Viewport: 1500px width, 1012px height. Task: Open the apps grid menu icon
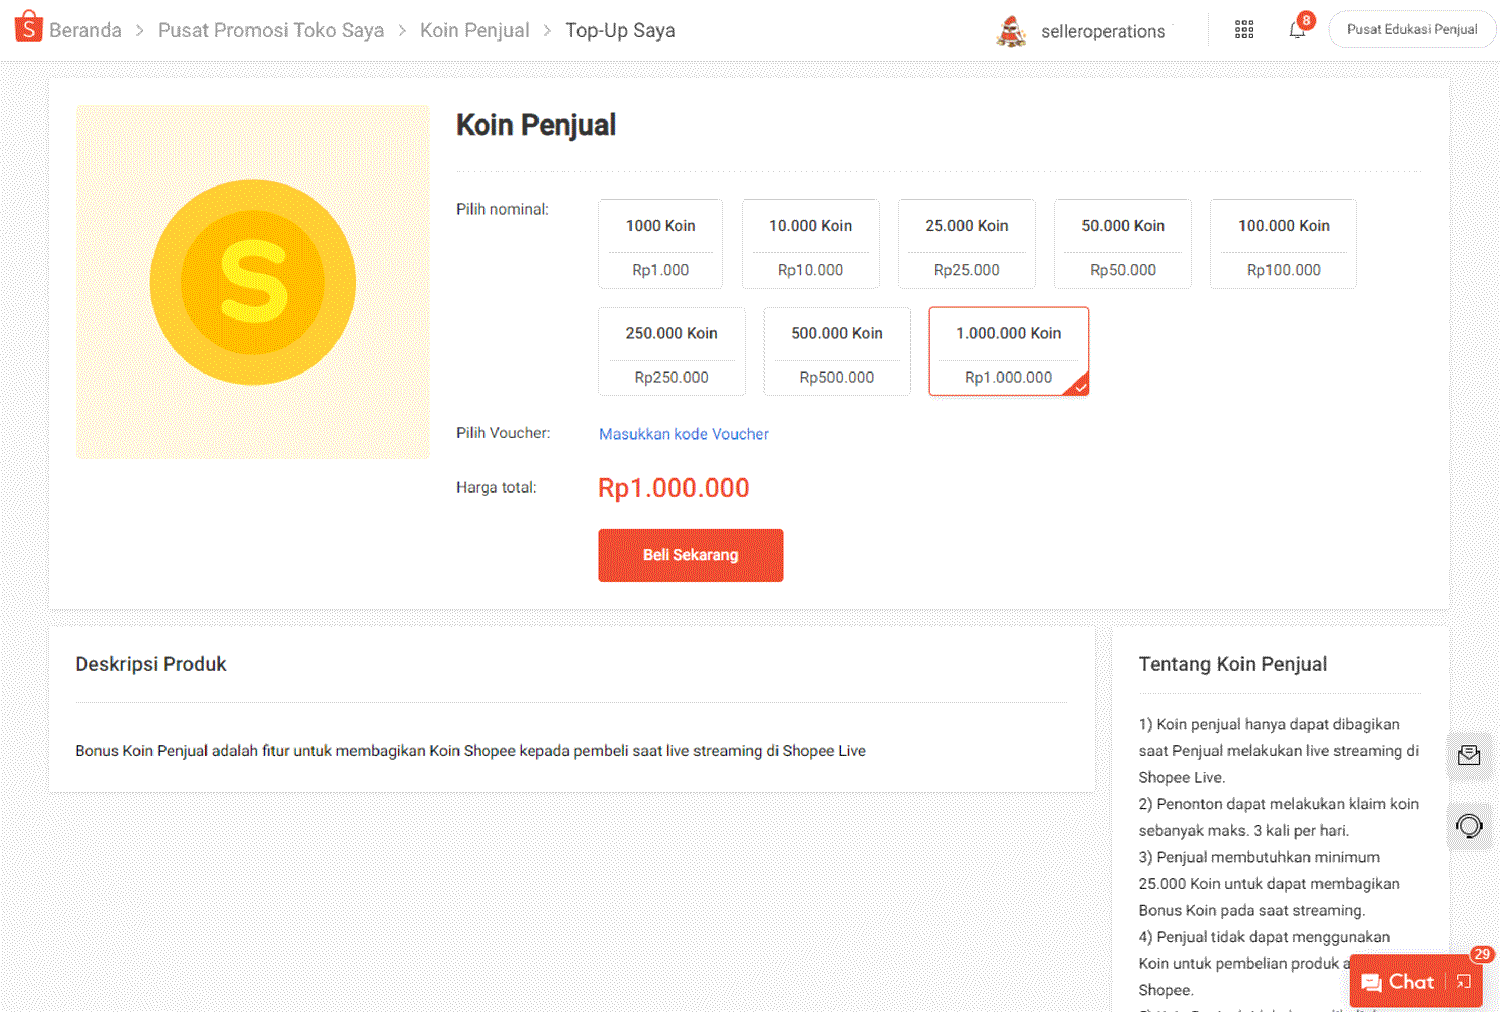point(1244,30)
